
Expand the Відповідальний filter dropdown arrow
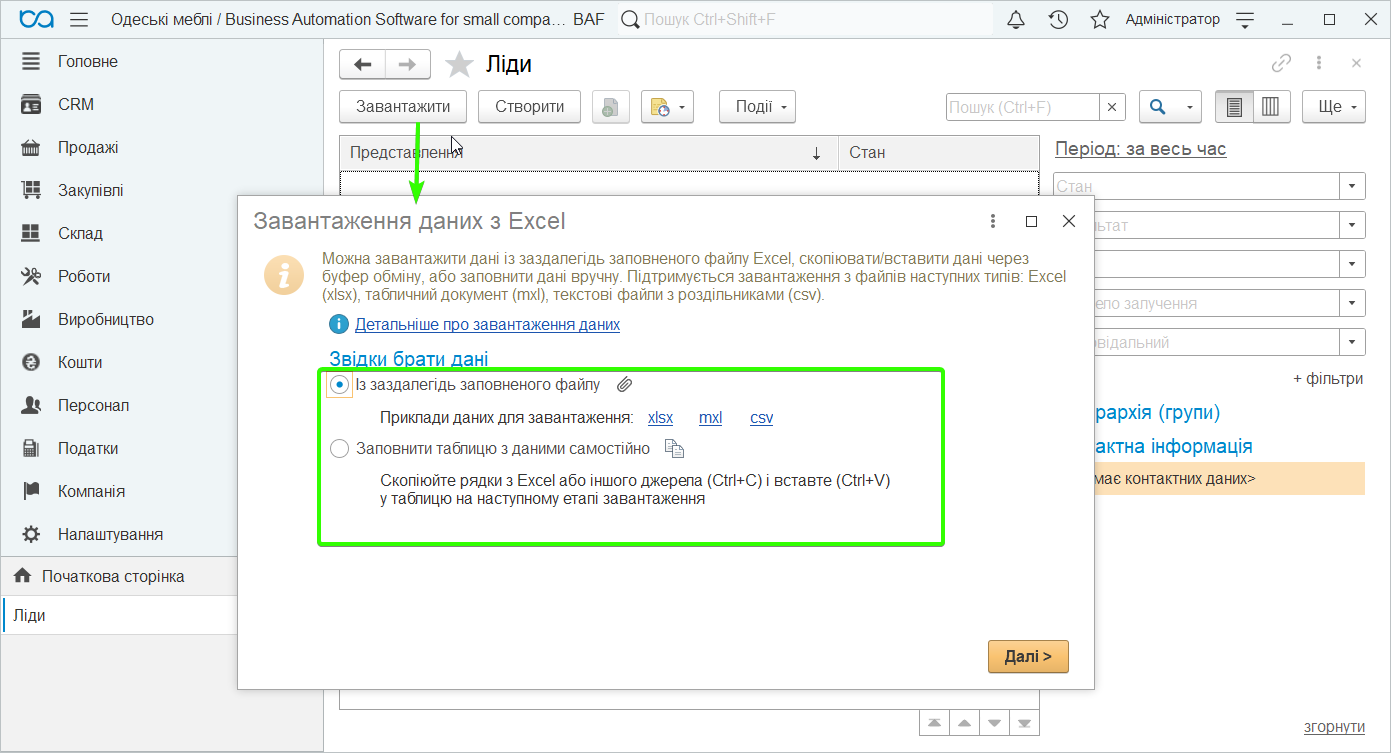[1353, 342]
